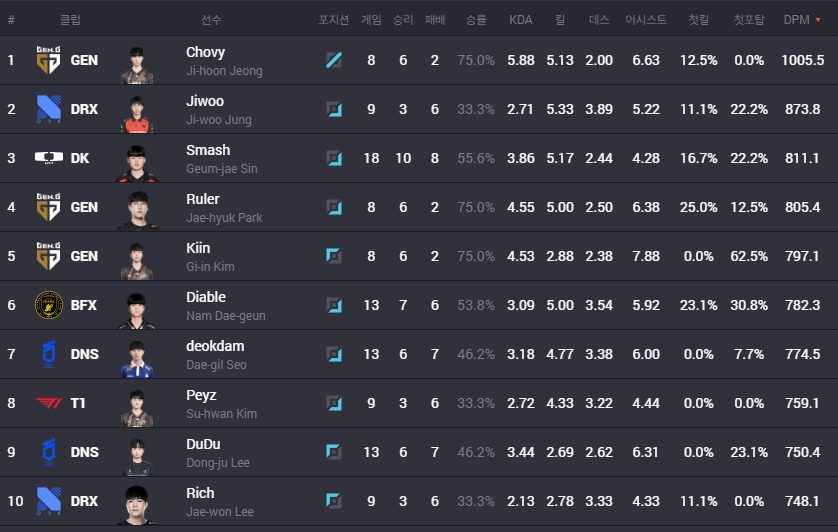Screen dimensions: 838x532
Task: Click Smash's position icon
Action: click(334, 158)
